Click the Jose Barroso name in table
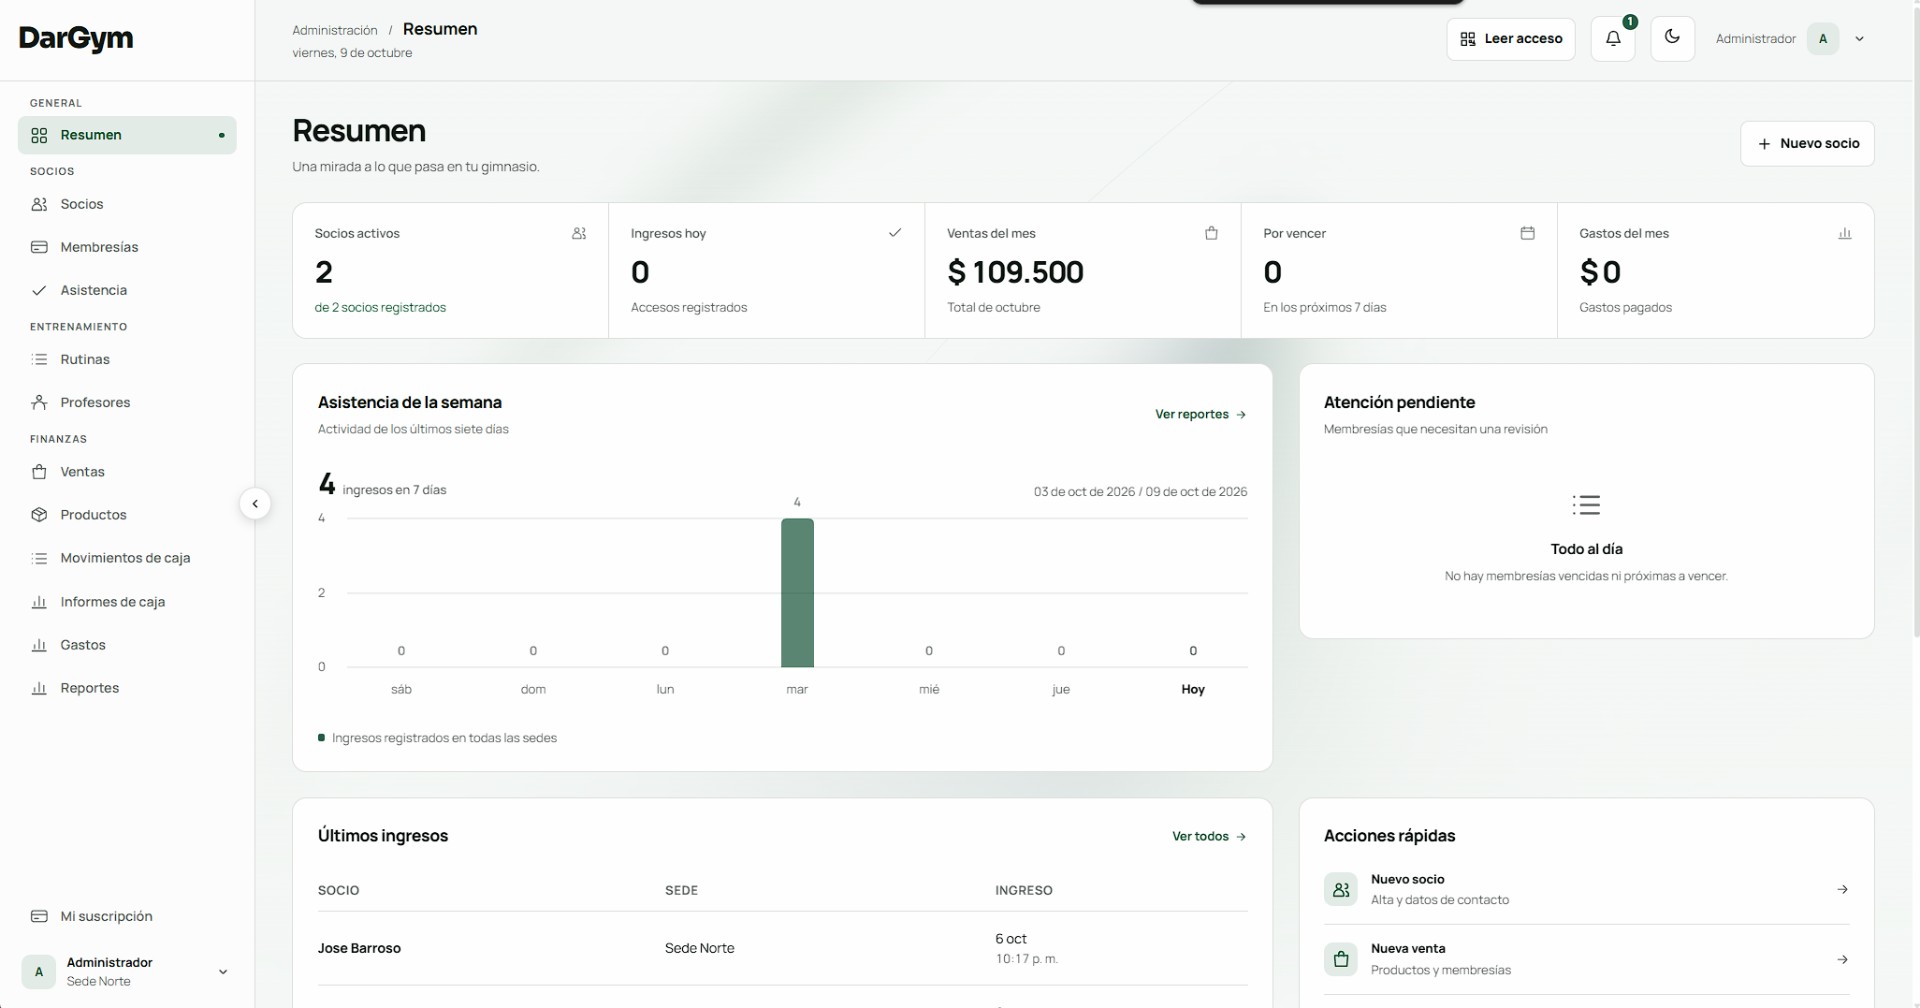1920x1008 pixels. [x=359, y=948]
